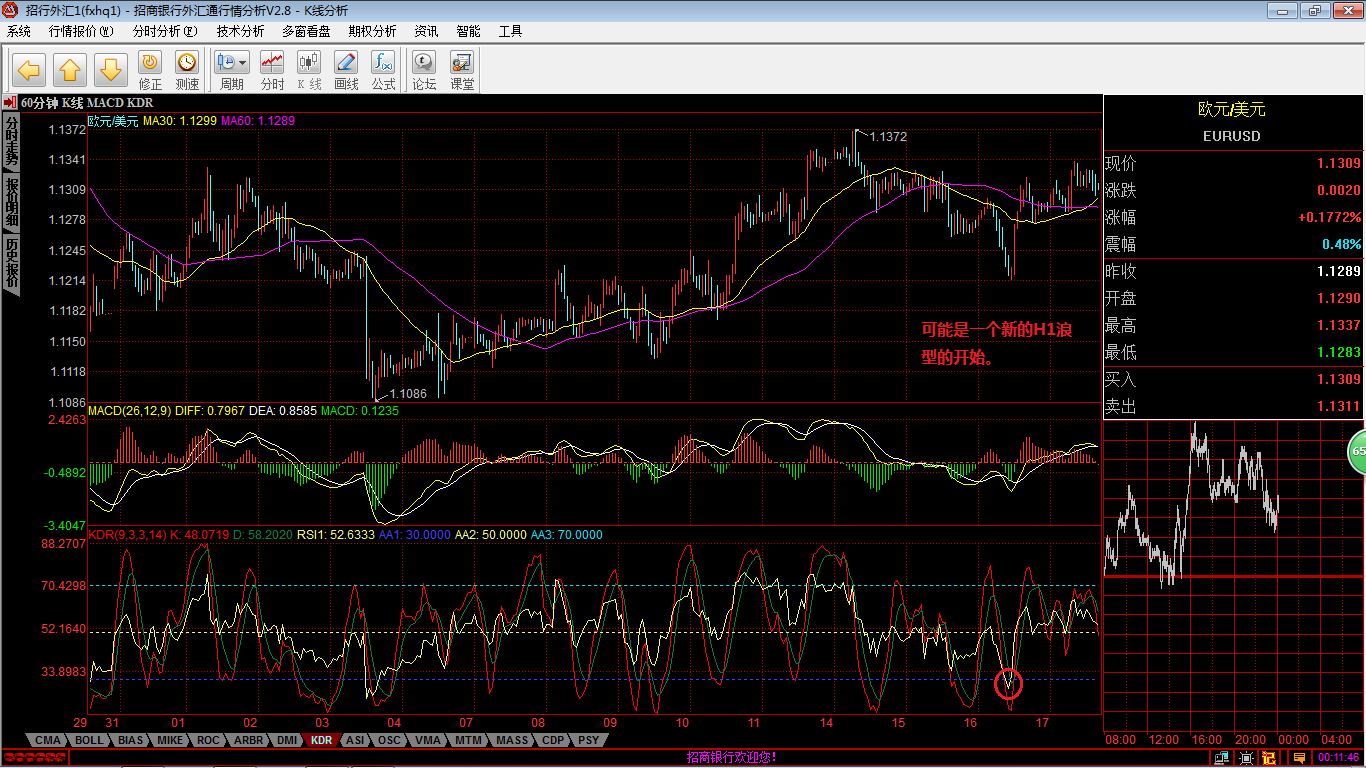1366x768 pixels.
Task: Click the 修正 toolbar icon
Action: click(x=150, y=71)
